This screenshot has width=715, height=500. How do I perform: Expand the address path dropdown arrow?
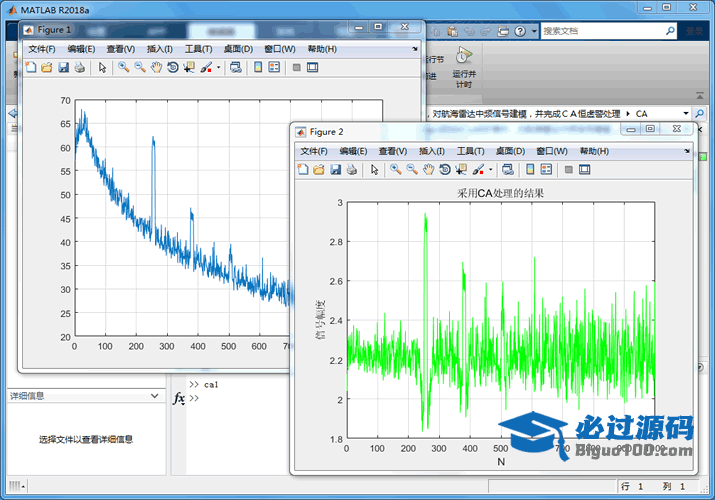[x=686, y=114]
